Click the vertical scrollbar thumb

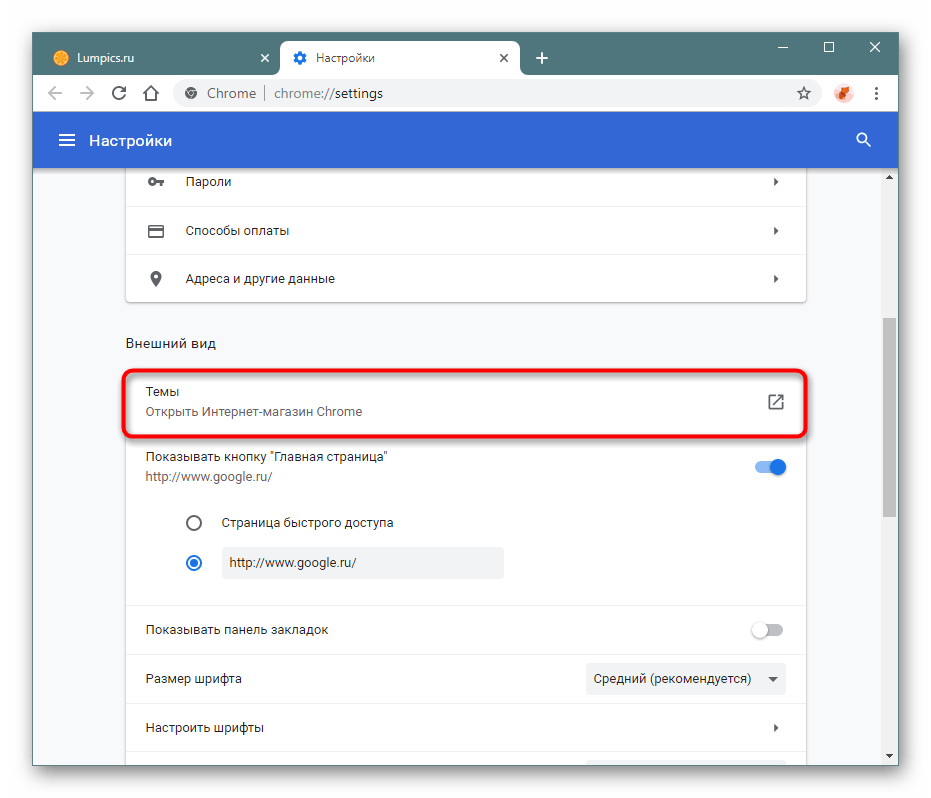[x=889, y=417]
